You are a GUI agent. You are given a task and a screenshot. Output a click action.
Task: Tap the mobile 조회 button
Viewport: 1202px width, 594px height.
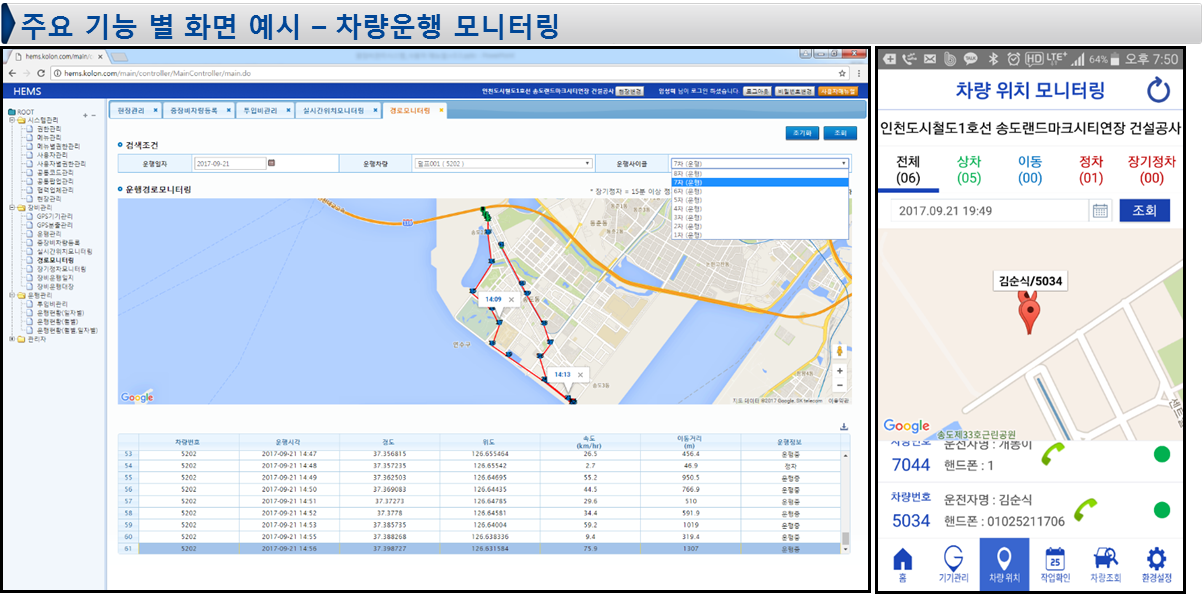[x=1144, y=210]
